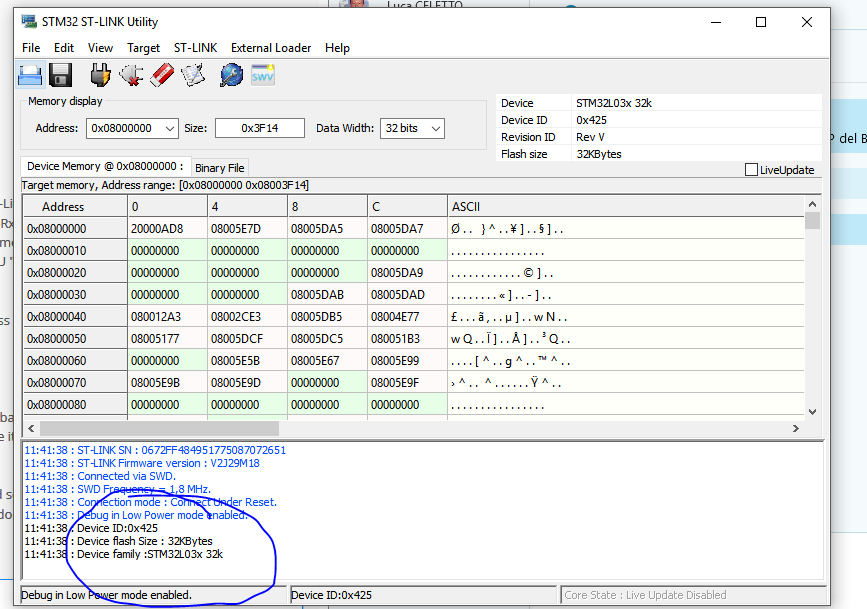Open the Help menu
The height and width of the screenshot is (609, 867).
(x=337, y=48)
